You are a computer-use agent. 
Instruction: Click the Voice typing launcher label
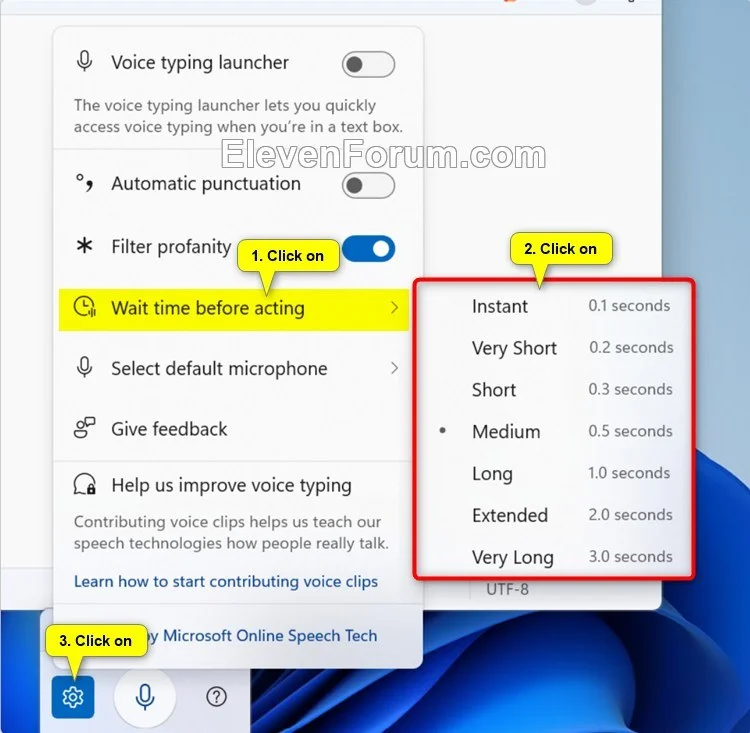(x=200, y=63)
